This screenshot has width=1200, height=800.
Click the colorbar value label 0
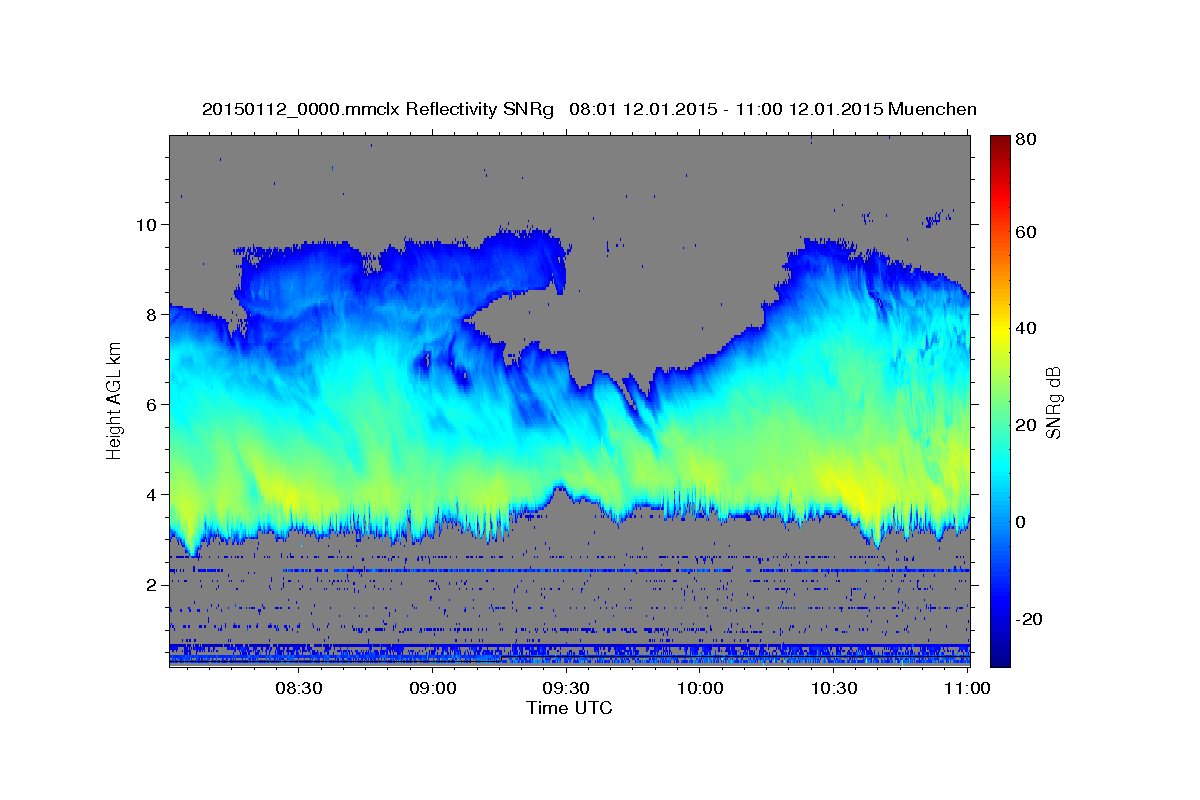tap(1020, 522)
